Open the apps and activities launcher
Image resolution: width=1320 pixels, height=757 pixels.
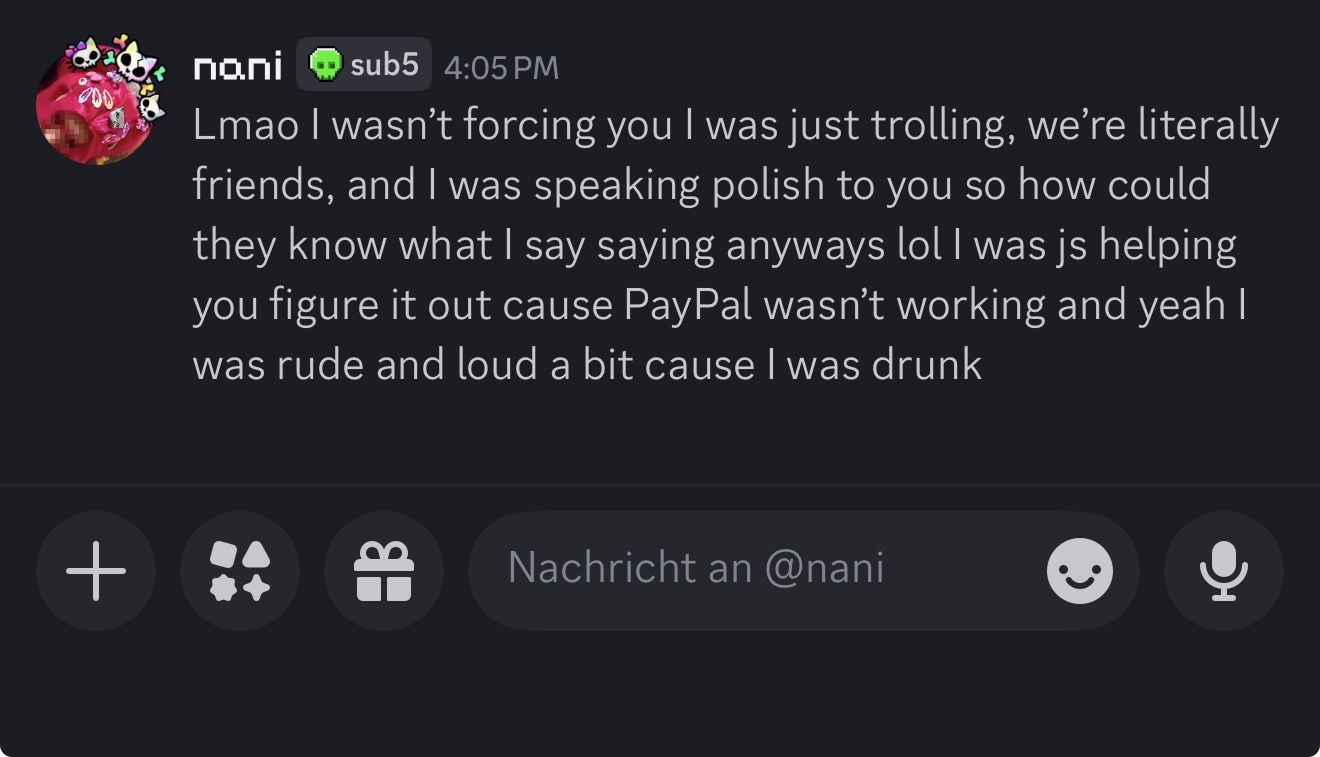coord(240,571)
